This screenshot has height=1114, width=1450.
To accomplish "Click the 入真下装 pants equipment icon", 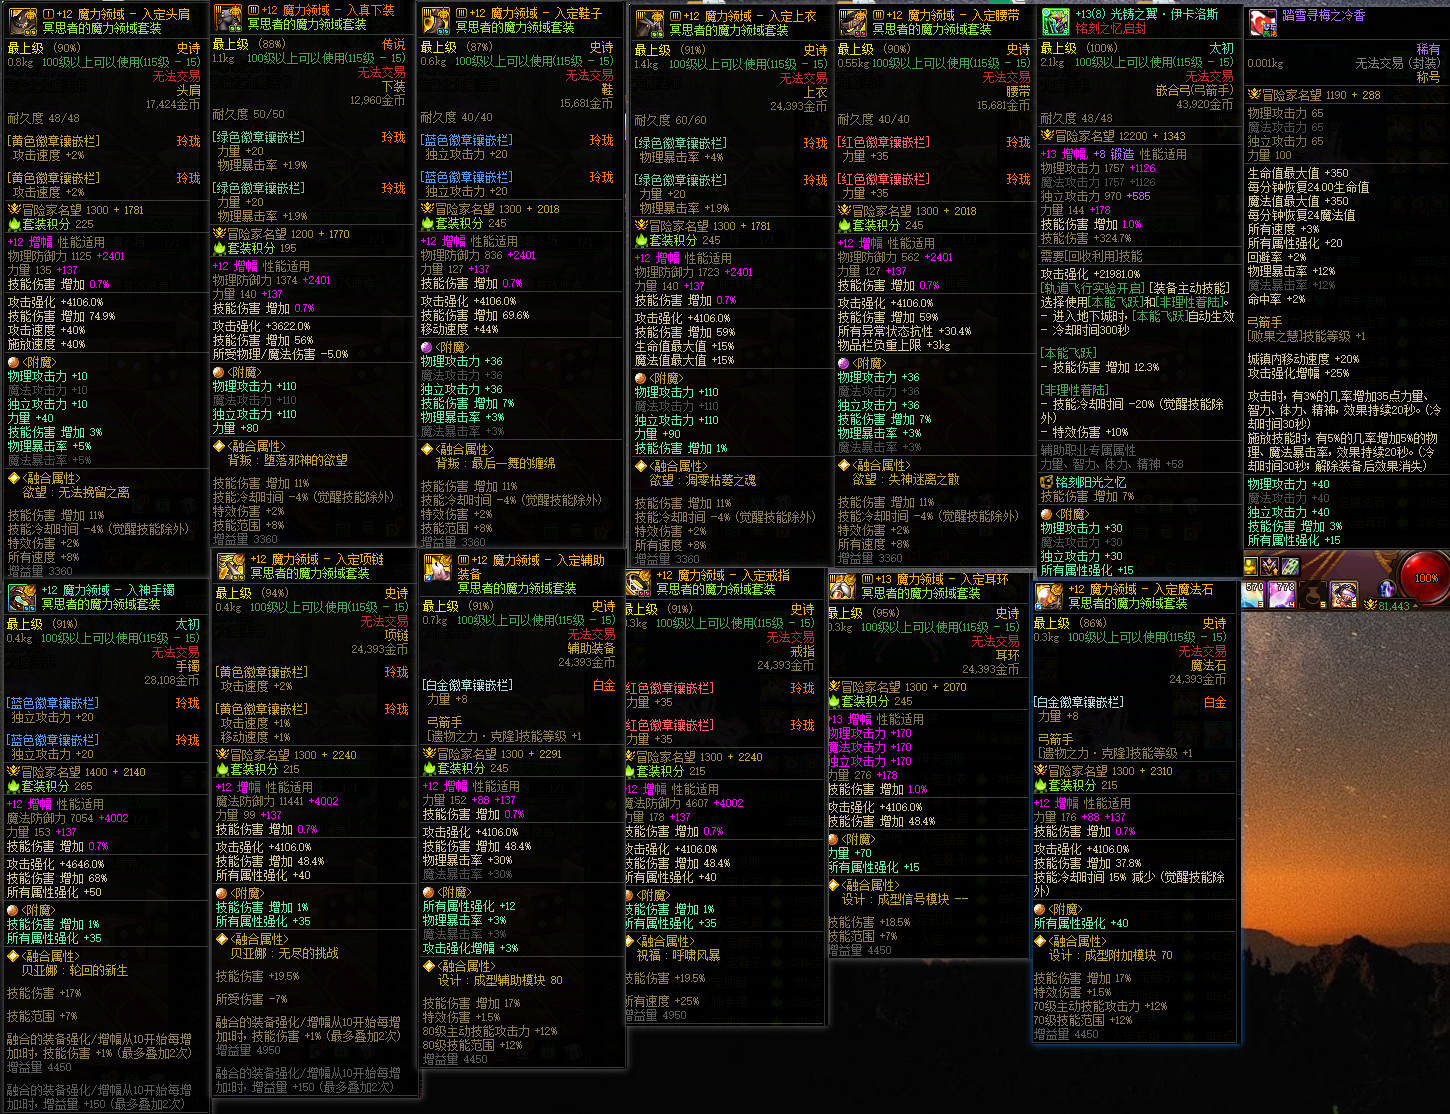I will click(x=230, y=17).
